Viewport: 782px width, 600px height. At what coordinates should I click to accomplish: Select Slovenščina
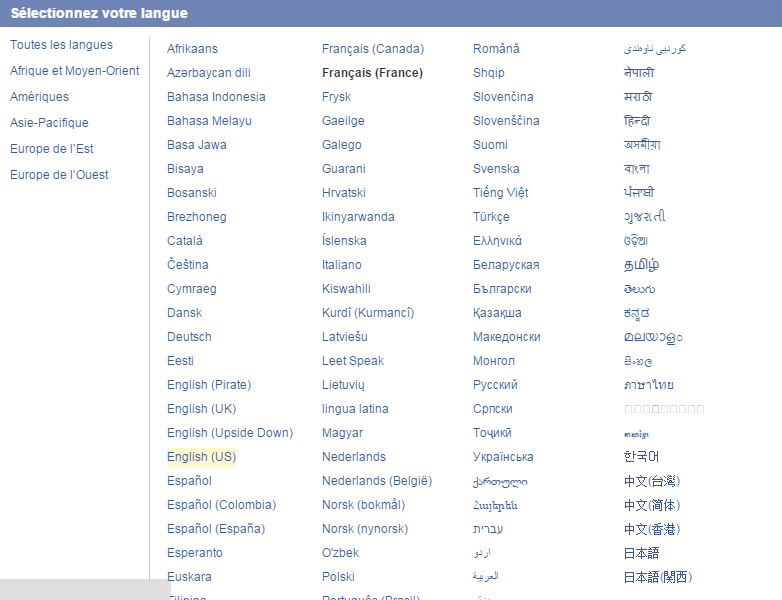506,121
